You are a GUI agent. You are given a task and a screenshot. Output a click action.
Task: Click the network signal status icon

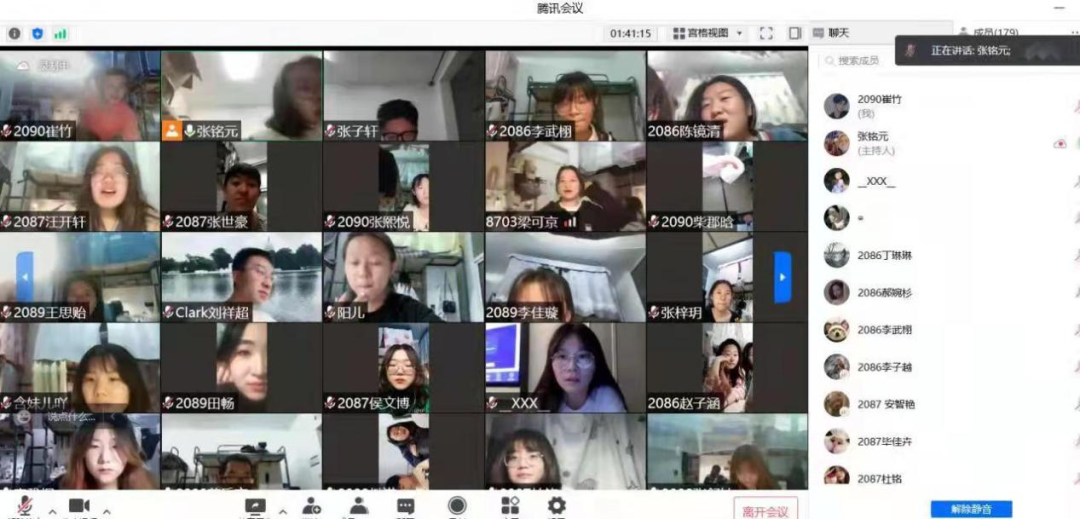pos(60,33)
